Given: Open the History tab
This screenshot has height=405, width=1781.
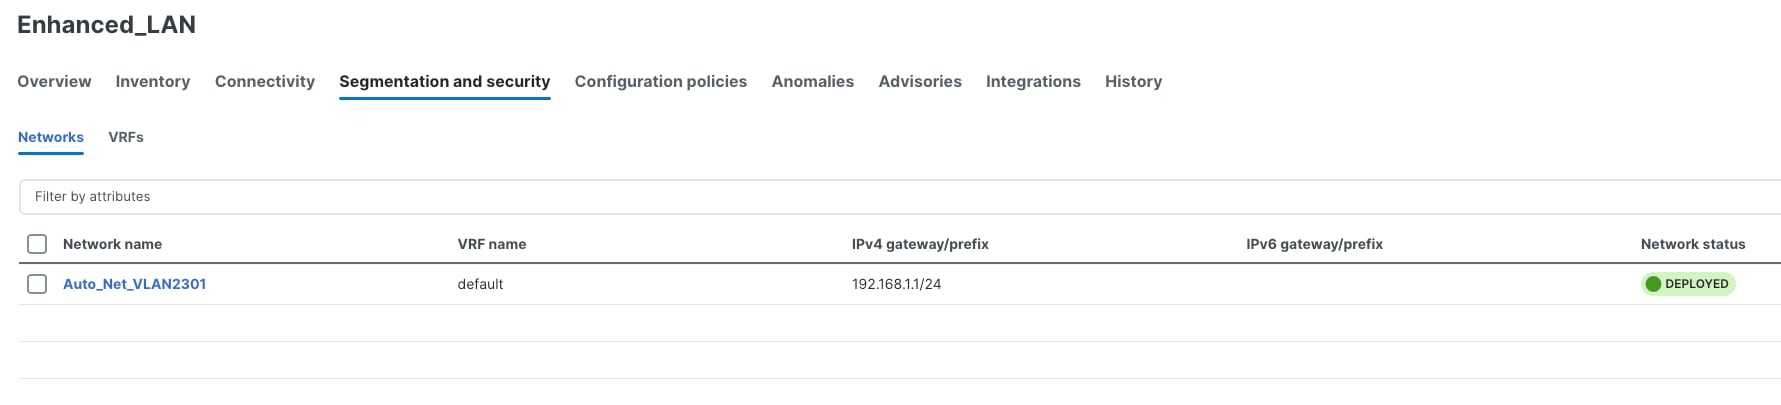Looking at the screenshot, I should (1133, 82).
